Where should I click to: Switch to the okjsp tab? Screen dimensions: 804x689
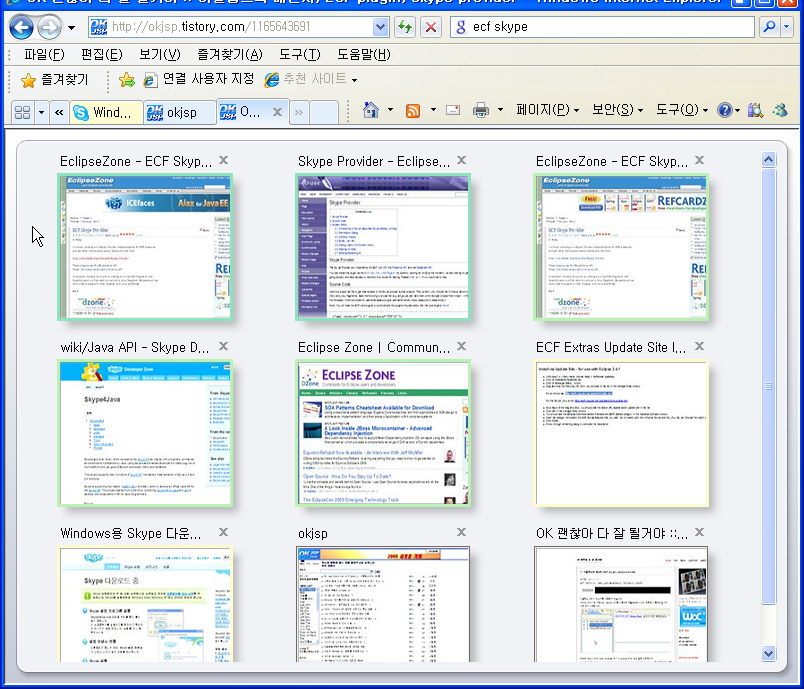coord(179,112)
